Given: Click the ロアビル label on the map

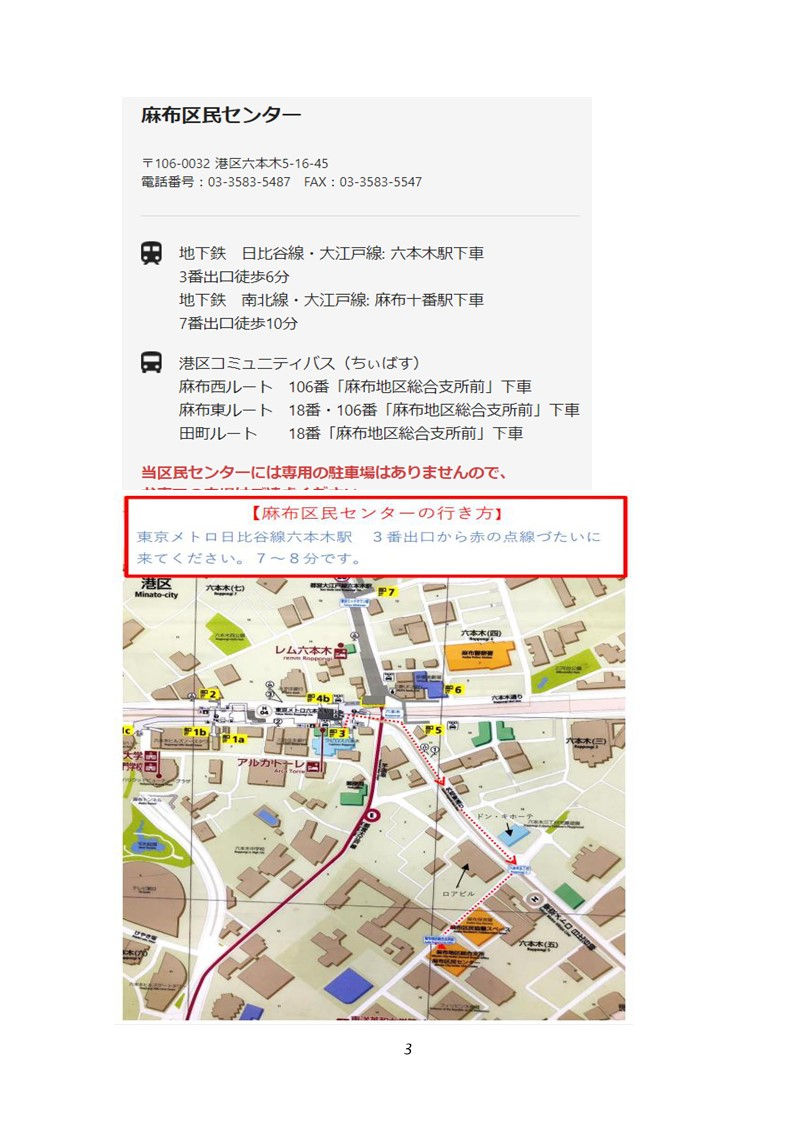Looking at the screenshot, I should [457, 894].
